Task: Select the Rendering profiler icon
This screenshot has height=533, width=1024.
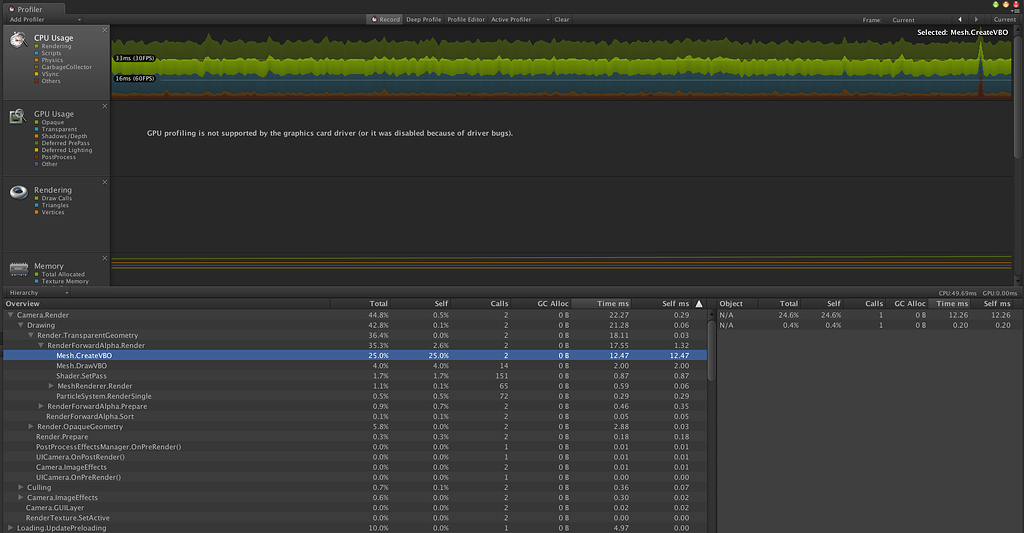Action: pos(18,192)
